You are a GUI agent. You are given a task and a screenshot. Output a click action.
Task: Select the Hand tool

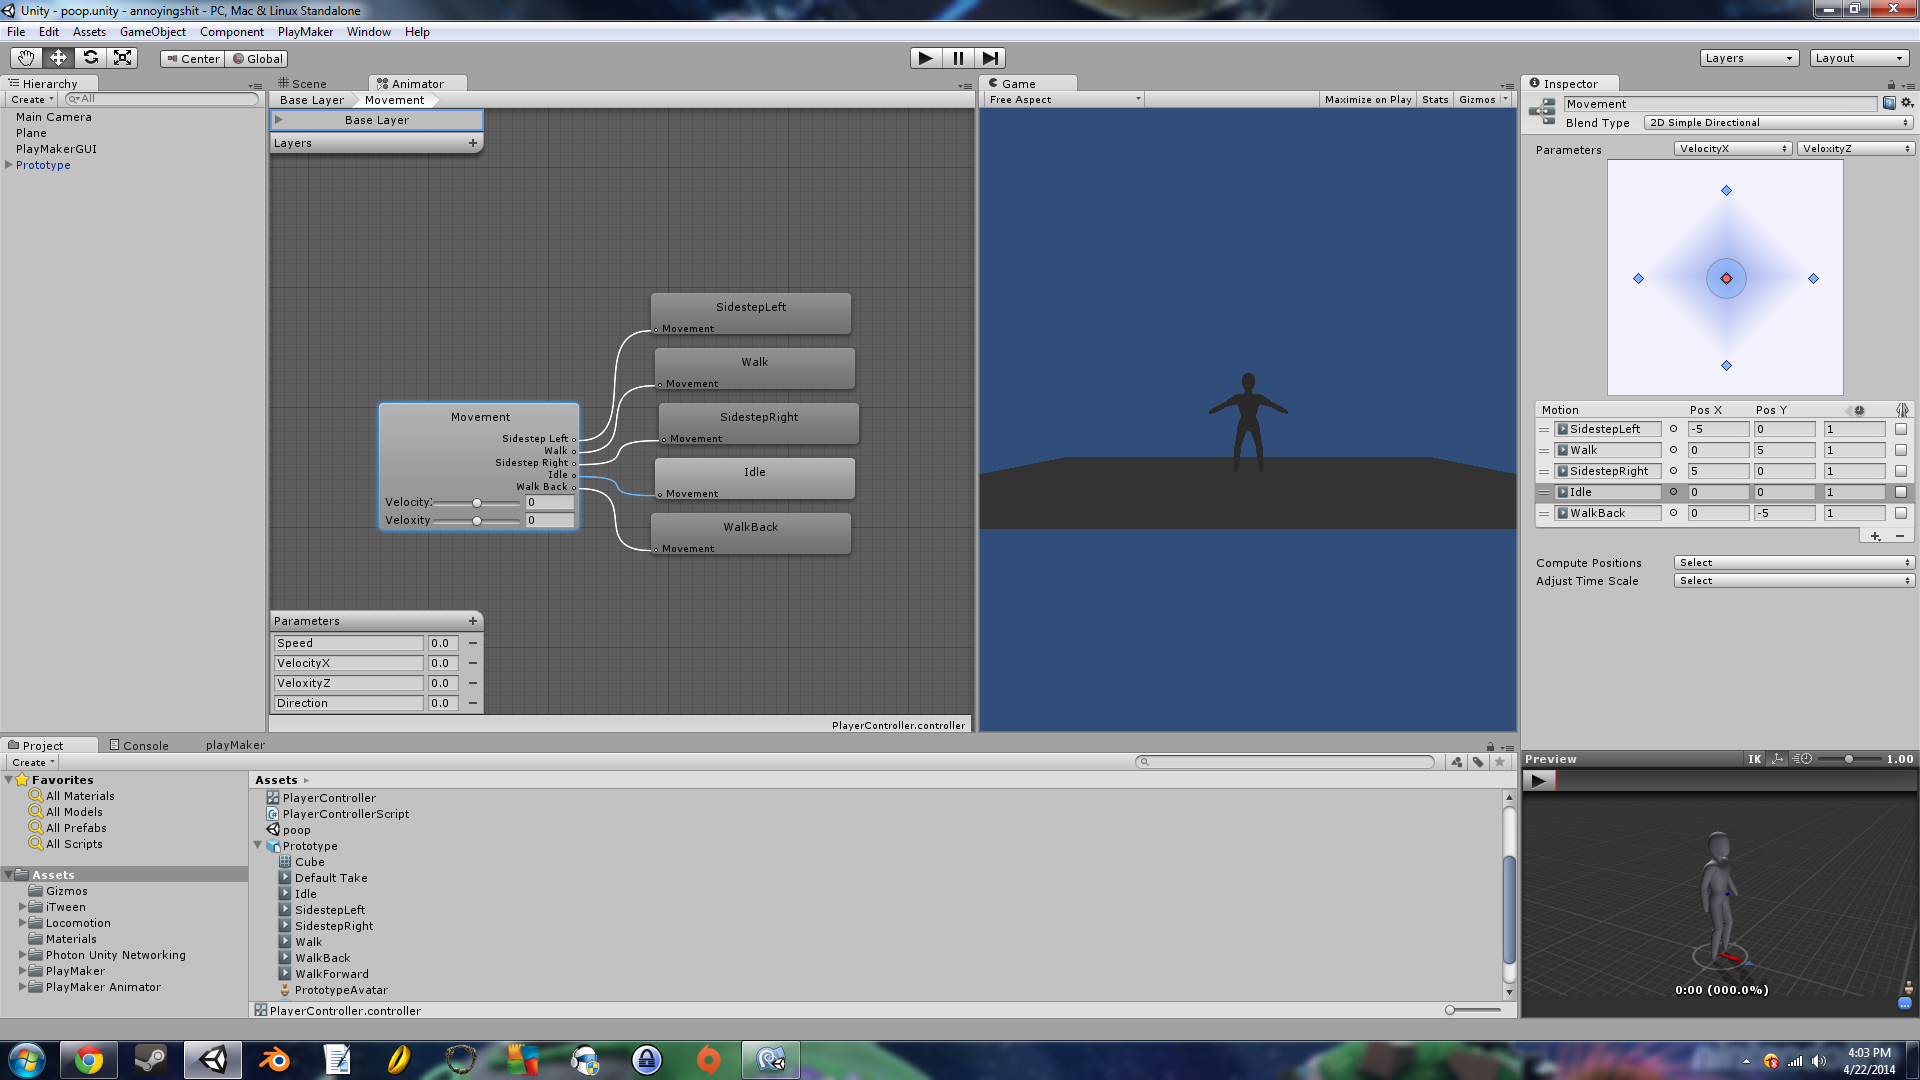[26, 58]
